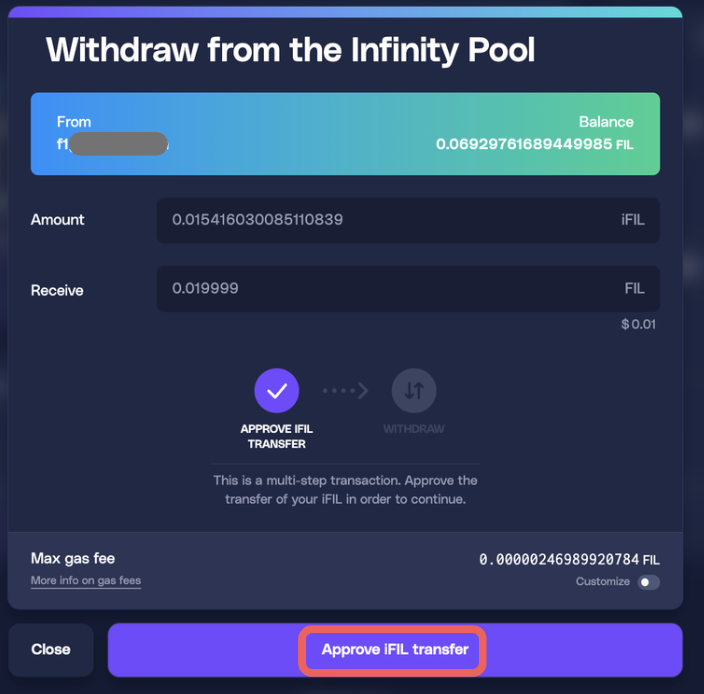Click the $0.01 dollar estimate

(x=637, y=324)
